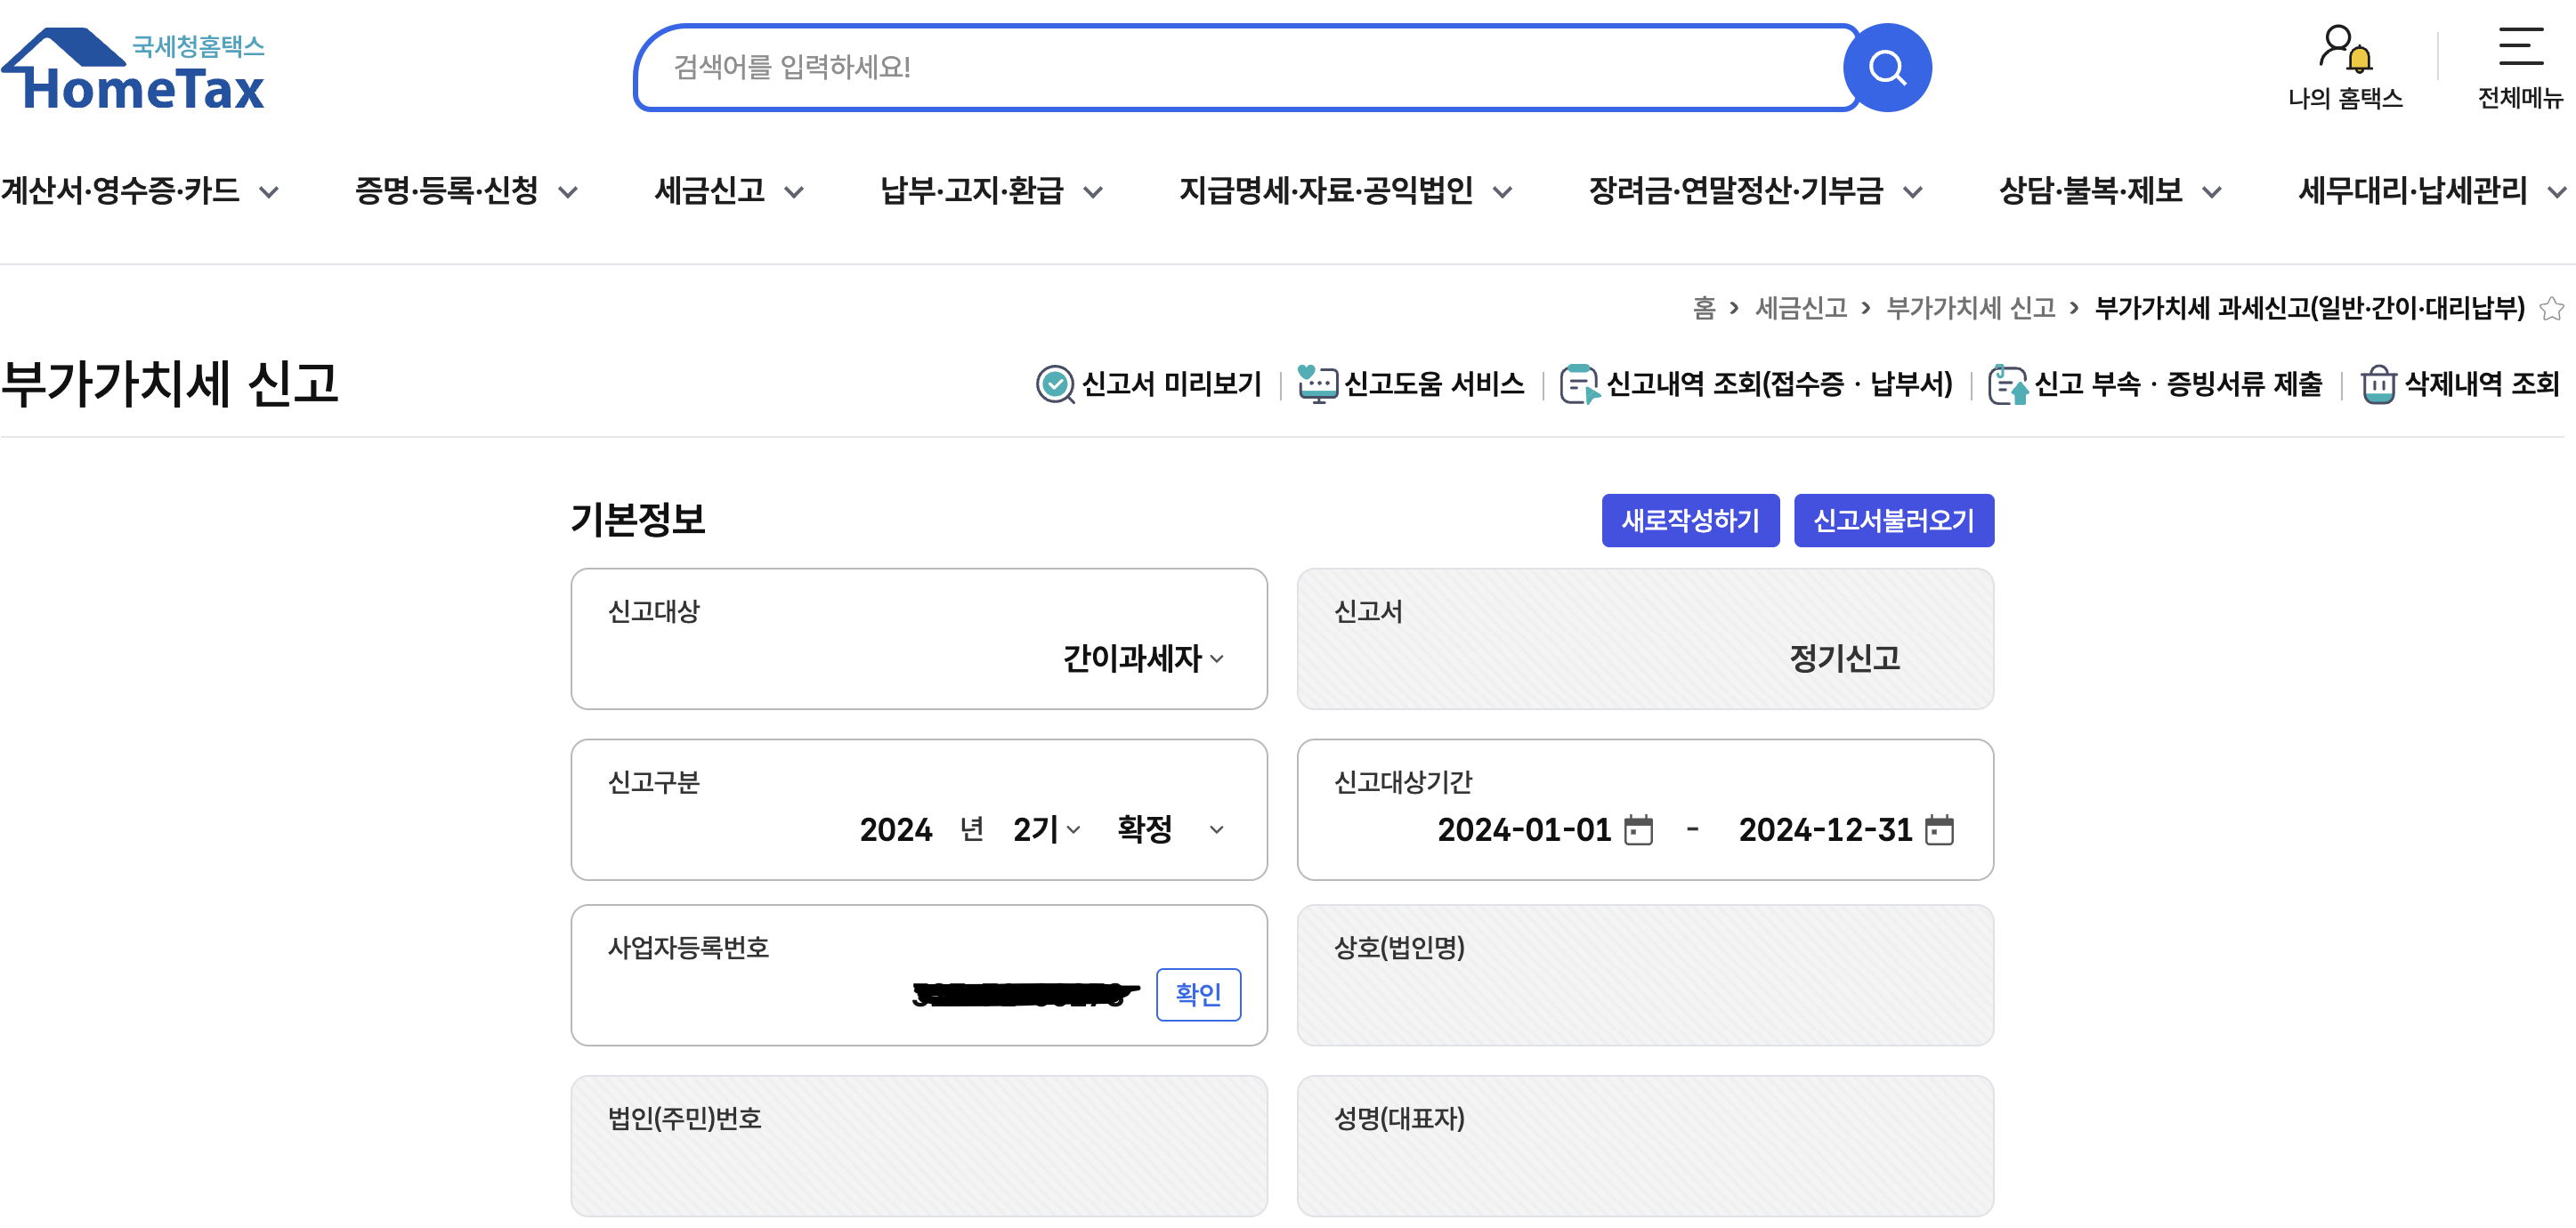This screenshot has width=2576, height=1228.
Task: Toggle the bookmark star next to the breadcrumb
Action: (x=2552, y=309)
